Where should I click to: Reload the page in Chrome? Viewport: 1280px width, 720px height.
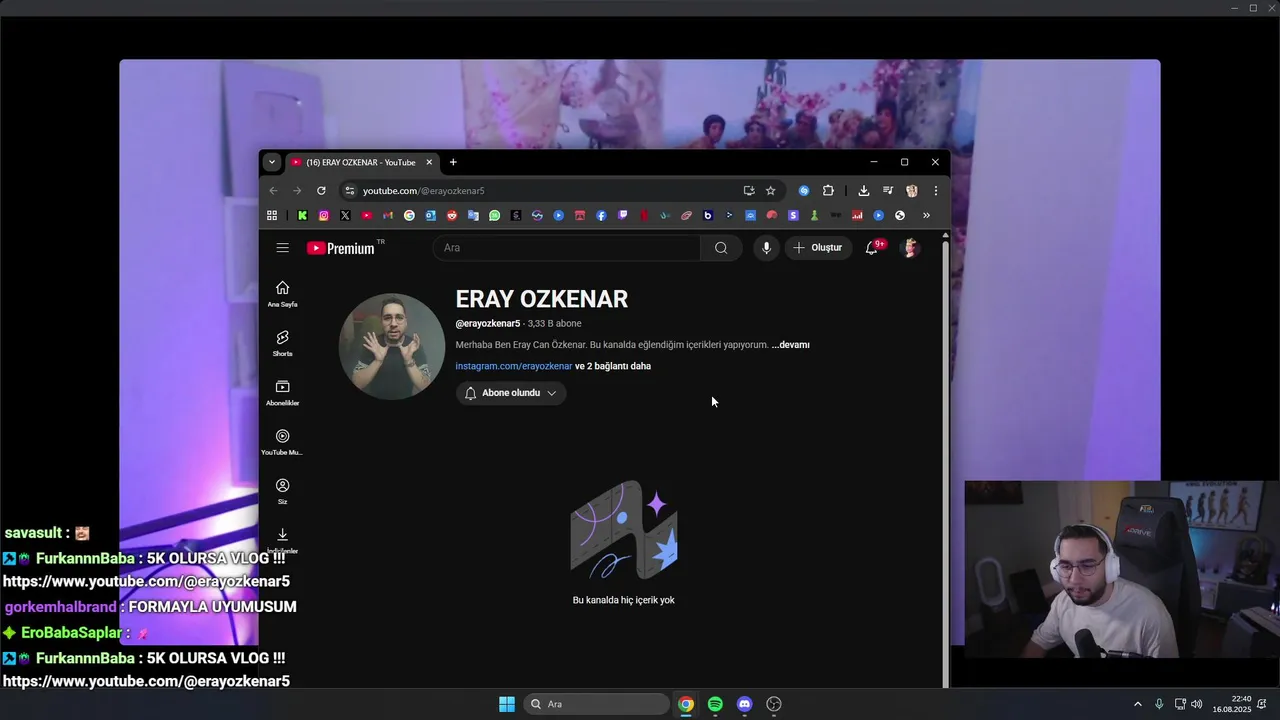321,191
